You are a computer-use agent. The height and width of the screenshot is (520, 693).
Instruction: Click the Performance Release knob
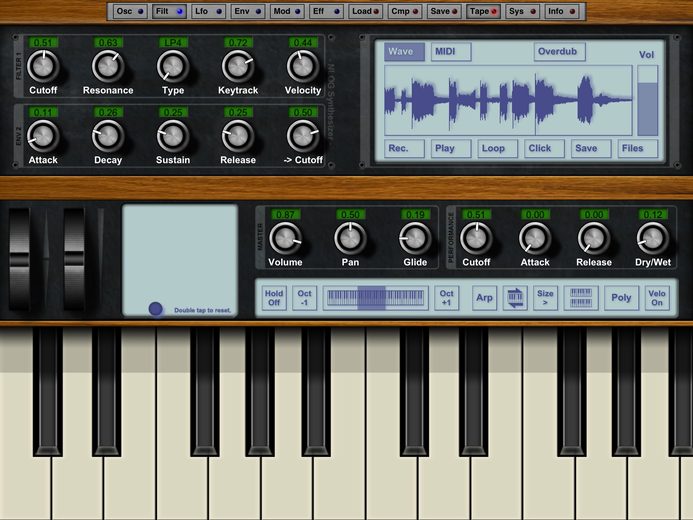[x=594, y=239]
